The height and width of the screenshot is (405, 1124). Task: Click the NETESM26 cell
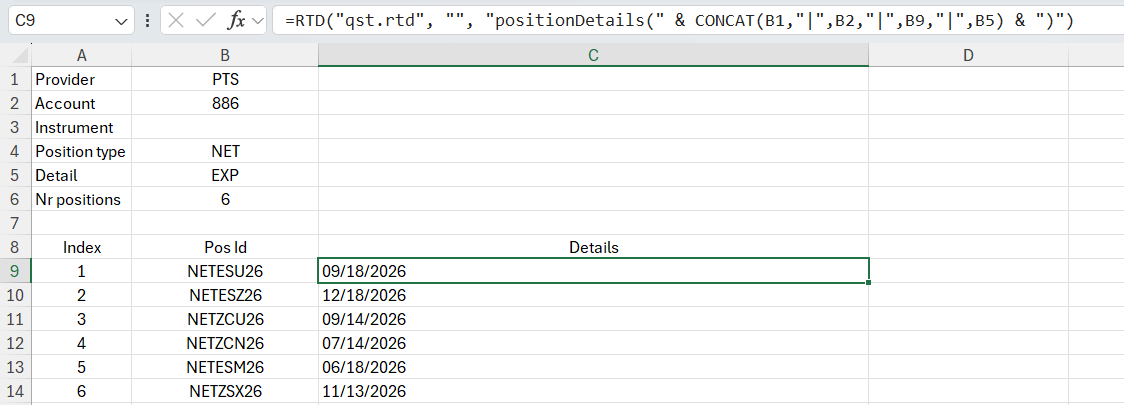(225, 368)
